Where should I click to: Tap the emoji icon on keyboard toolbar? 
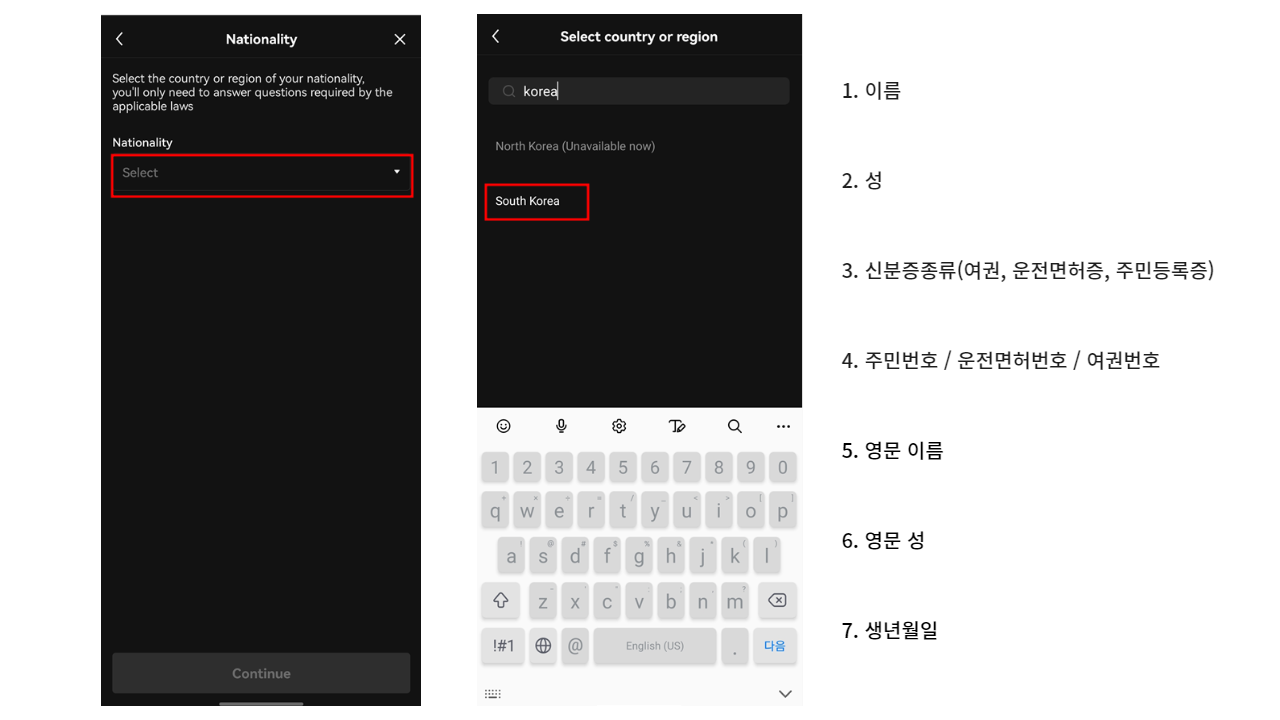pyautogui.click(x=503, y=426)
